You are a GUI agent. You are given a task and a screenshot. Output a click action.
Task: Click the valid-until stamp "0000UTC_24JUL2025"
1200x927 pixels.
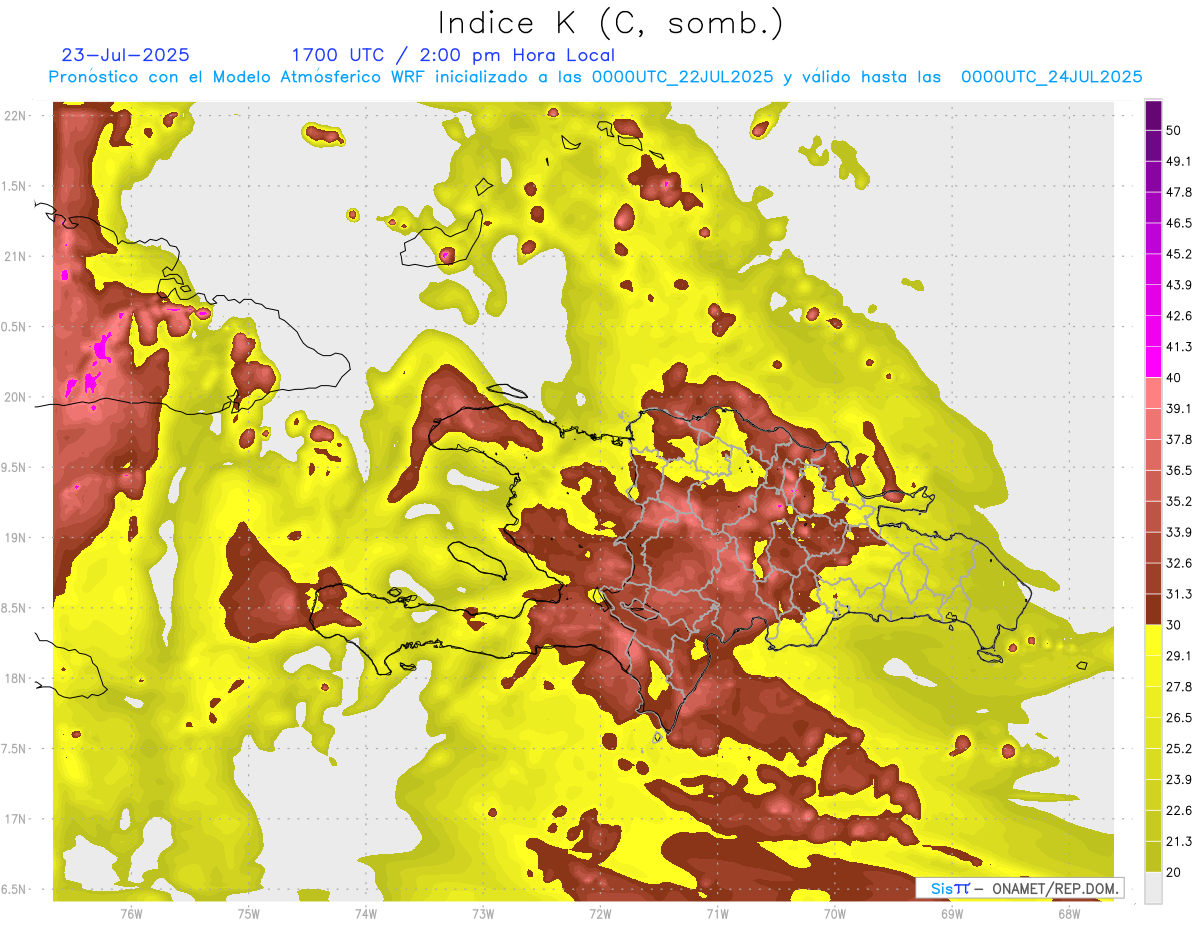(1052, 77)
